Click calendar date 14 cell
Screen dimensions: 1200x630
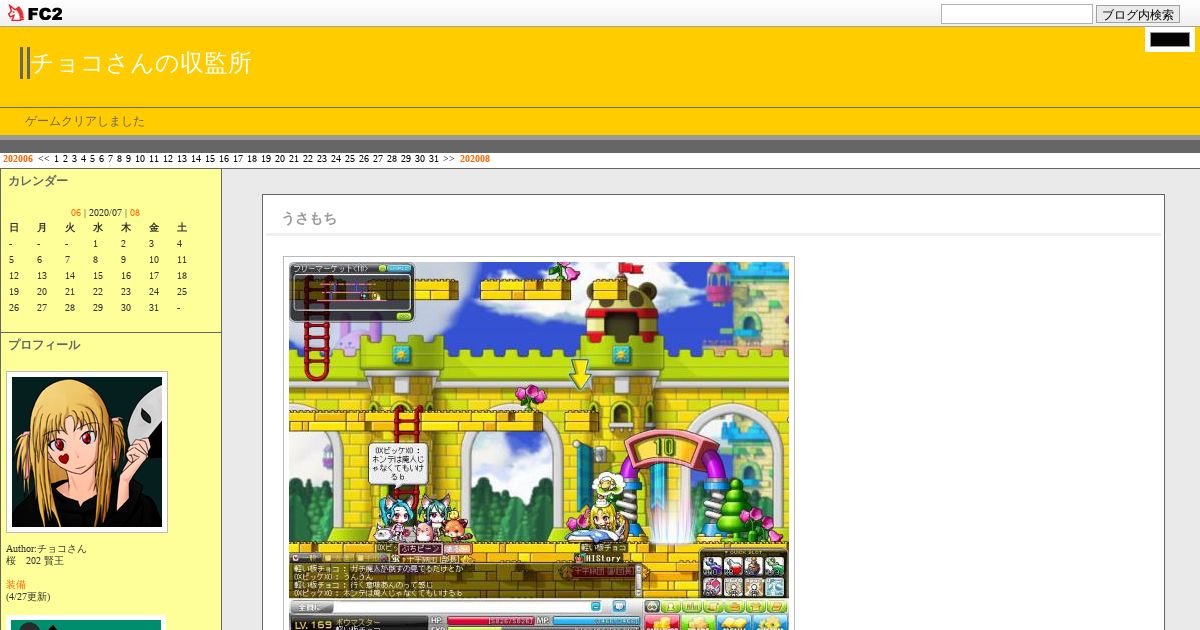click(x=70, y=276)
